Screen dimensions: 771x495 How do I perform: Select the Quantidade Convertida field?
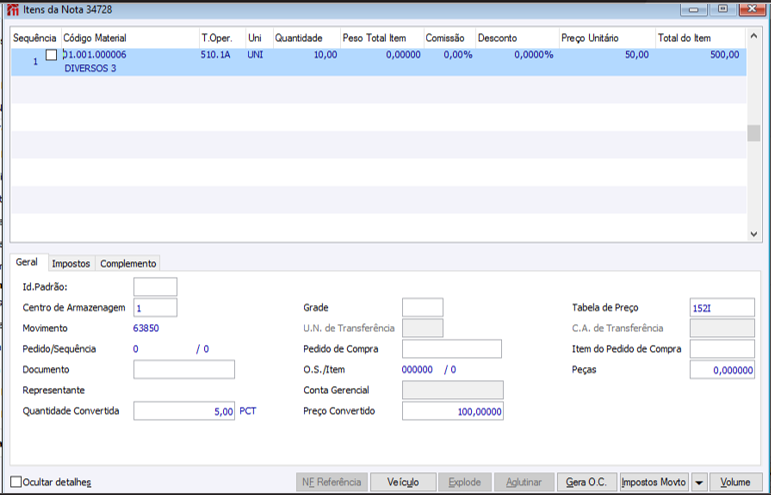(184, 411)
